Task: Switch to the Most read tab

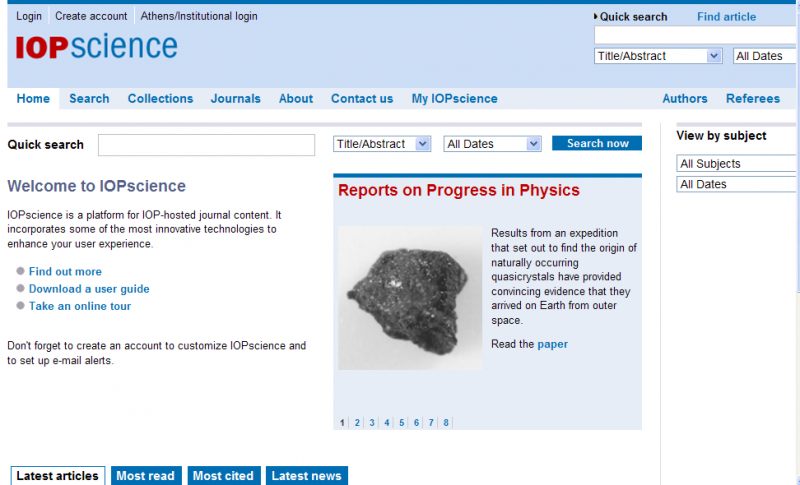Action: point(146,476)
